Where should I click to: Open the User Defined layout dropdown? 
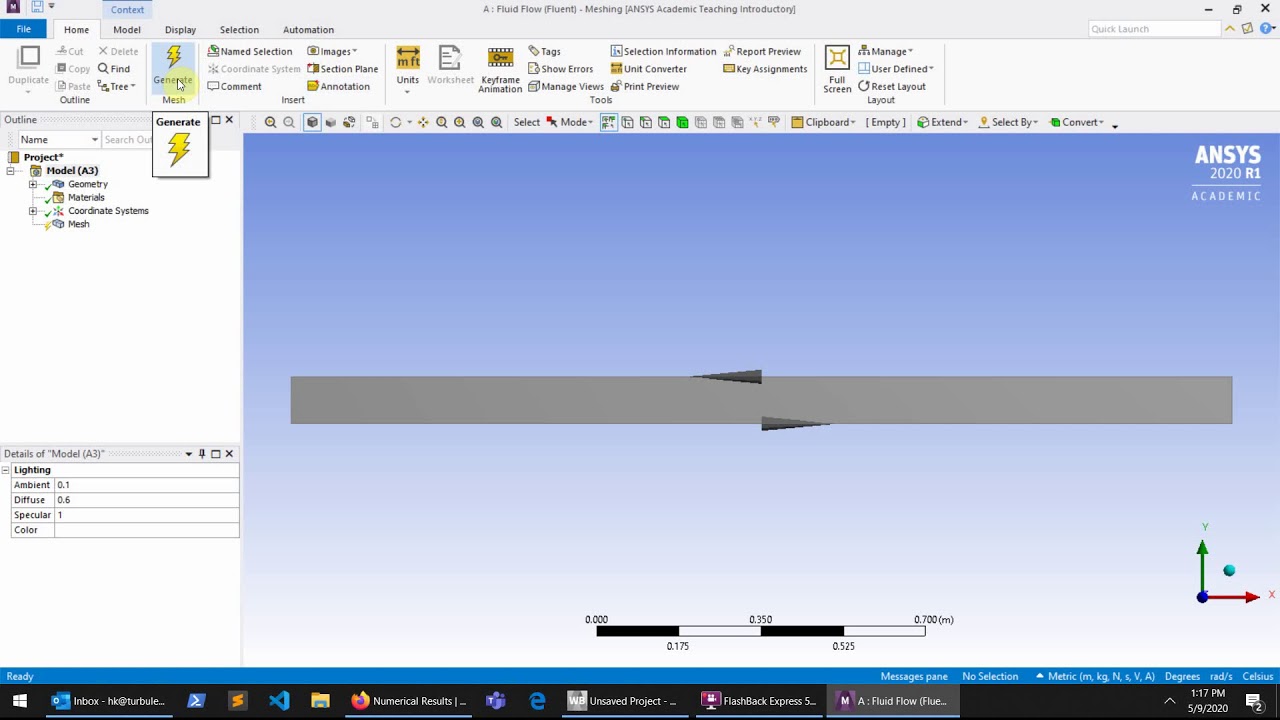click(896, 69)
